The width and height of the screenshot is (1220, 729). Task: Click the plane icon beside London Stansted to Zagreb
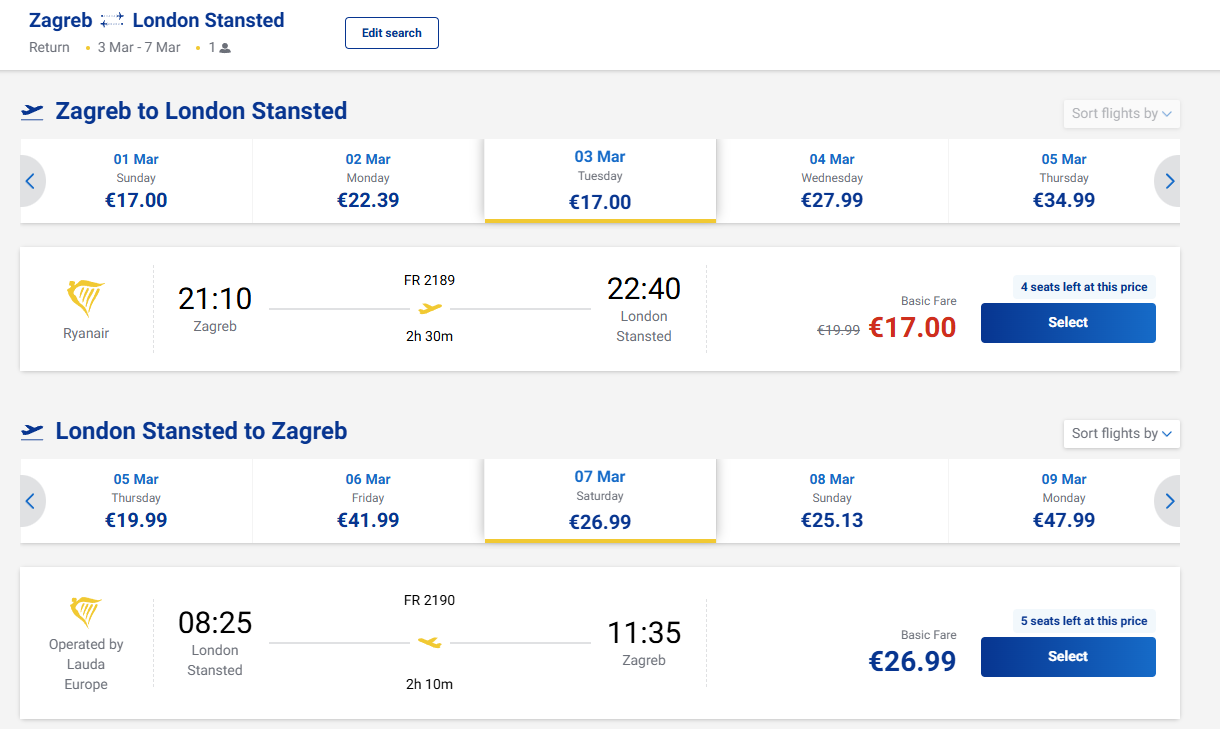32,431
